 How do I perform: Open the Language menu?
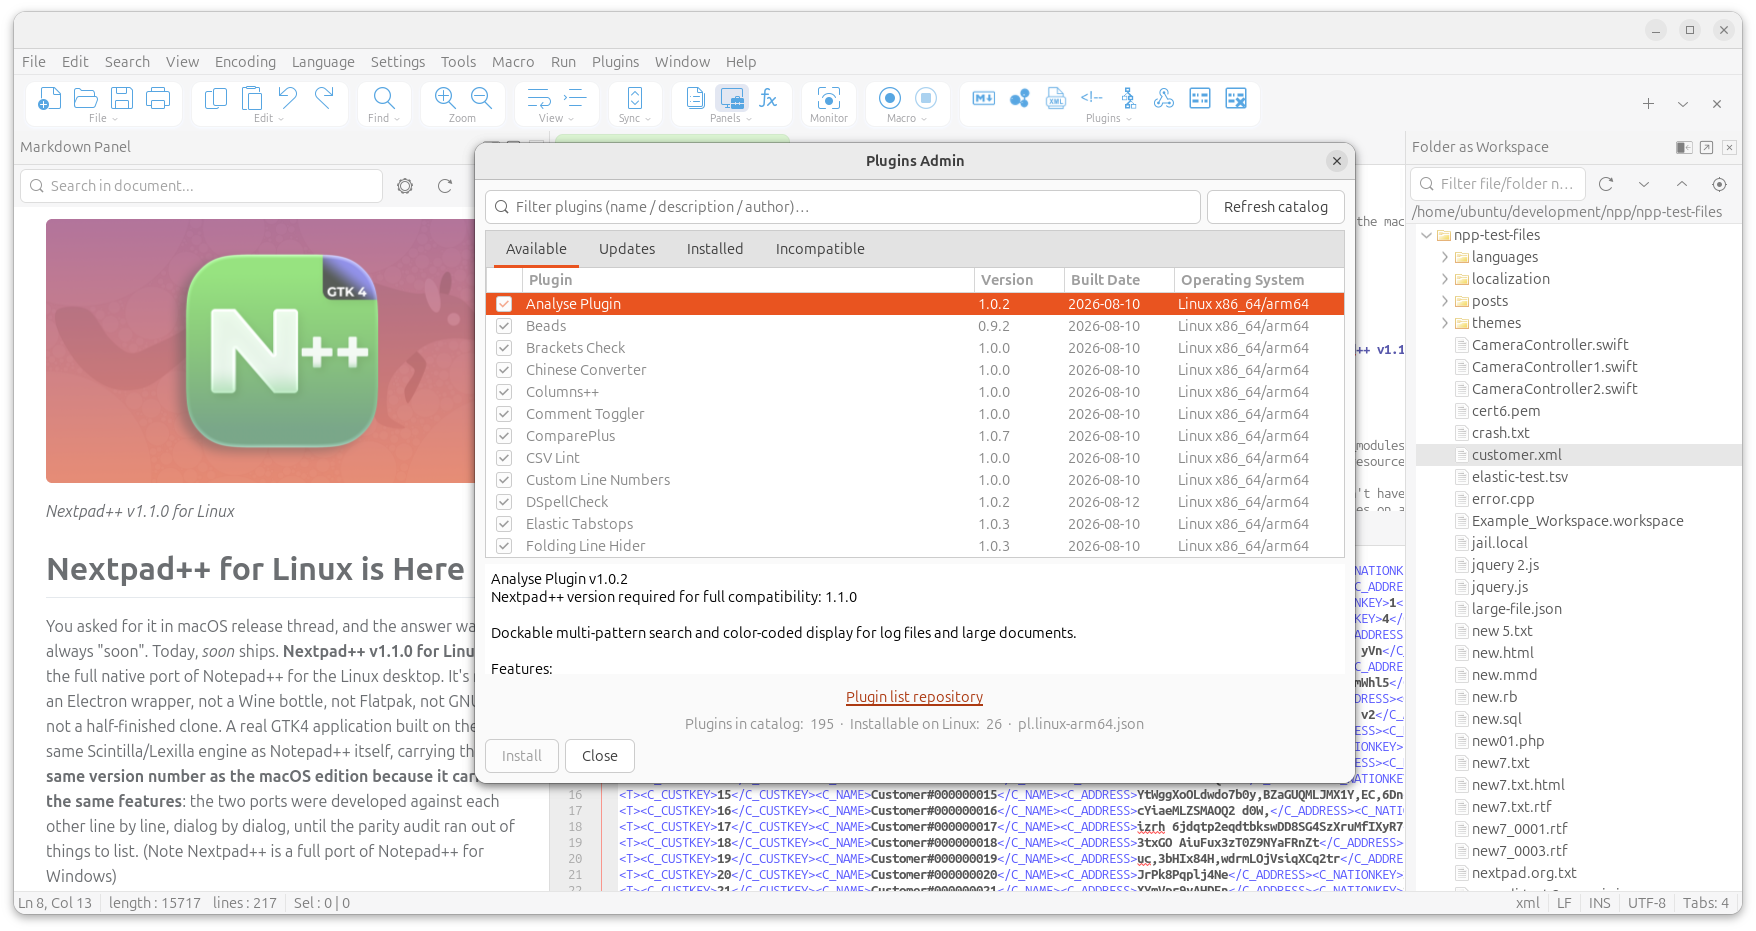(323, 62)
